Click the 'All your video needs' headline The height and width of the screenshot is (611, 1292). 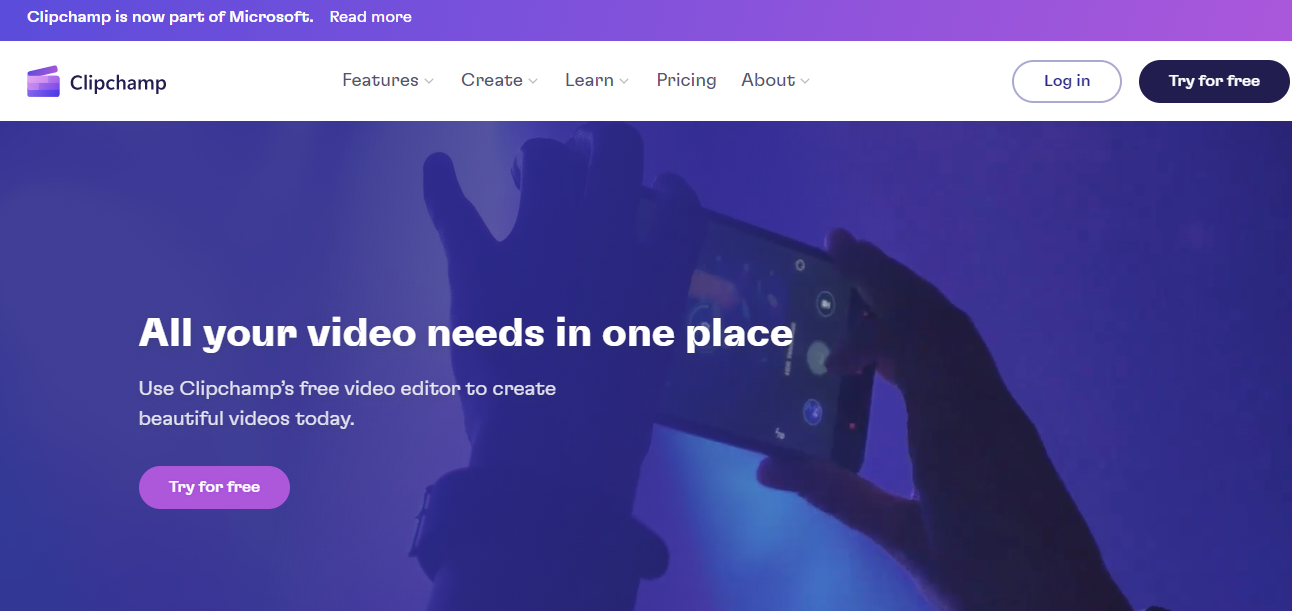point(465,333)
